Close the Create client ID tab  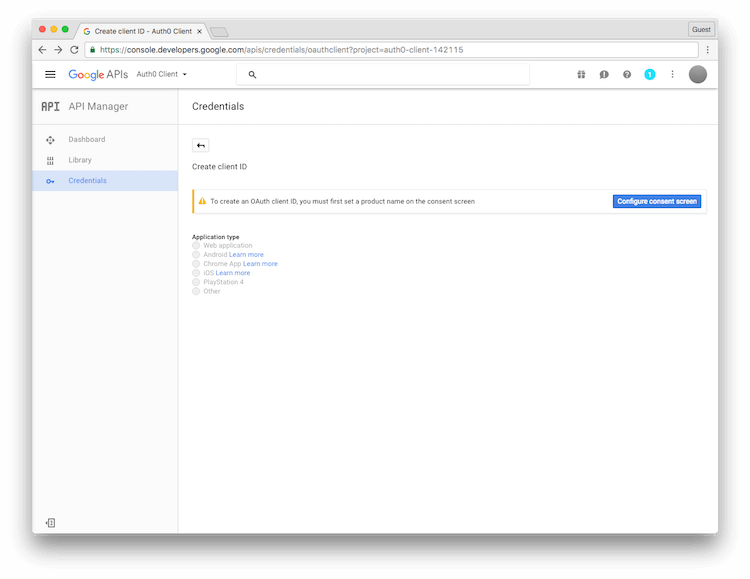(x=199, y=32)
